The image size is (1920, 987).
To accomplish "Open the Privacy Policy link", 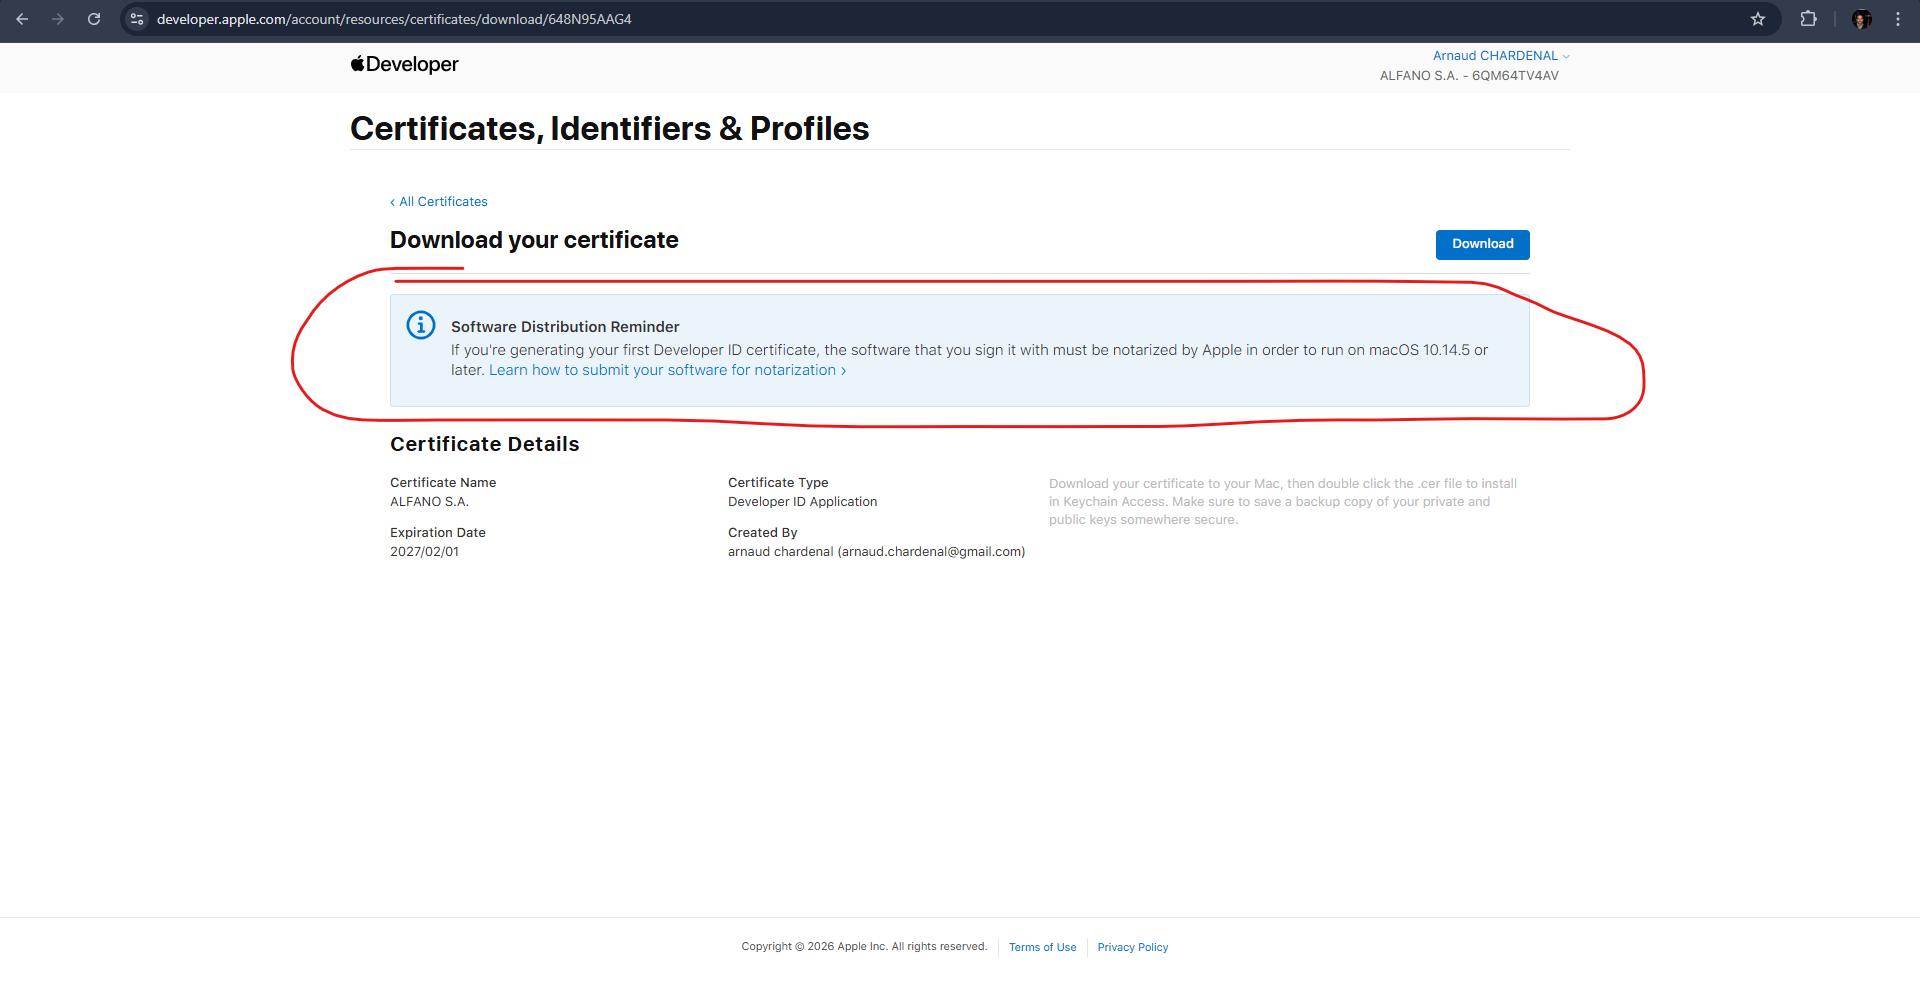I will 1133,947.
